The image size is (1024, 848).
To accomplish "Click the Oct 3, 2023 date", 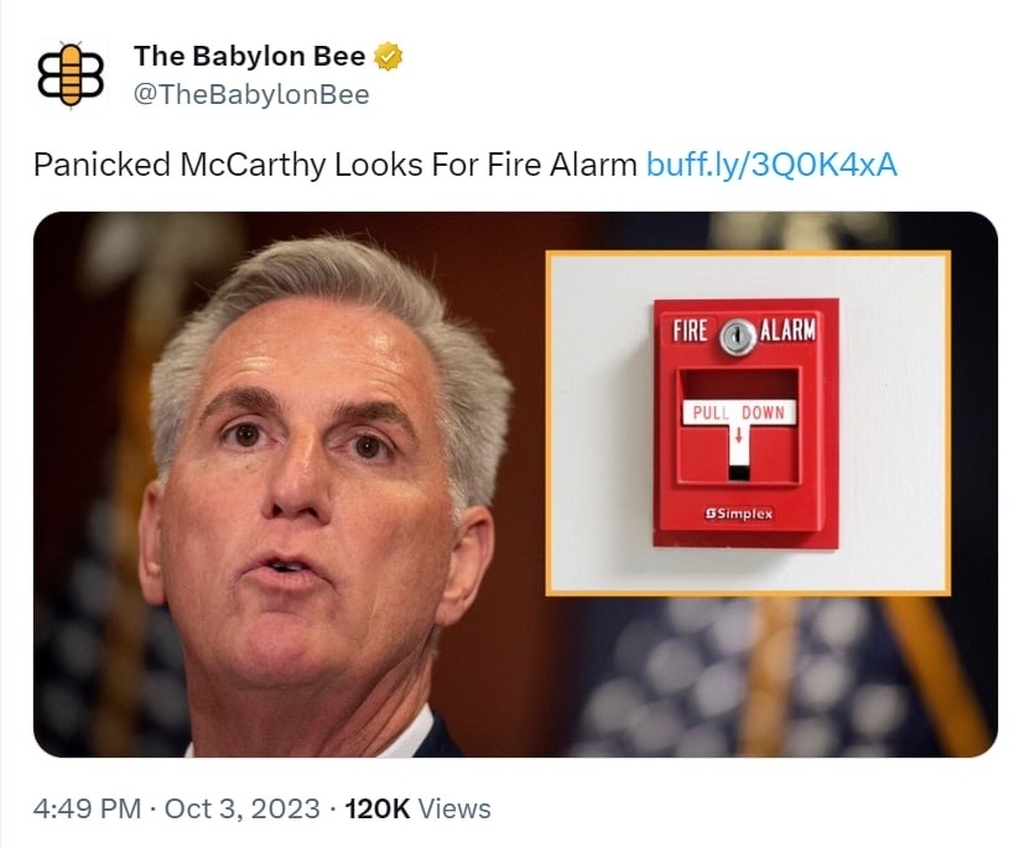I will tap(242, 808).
